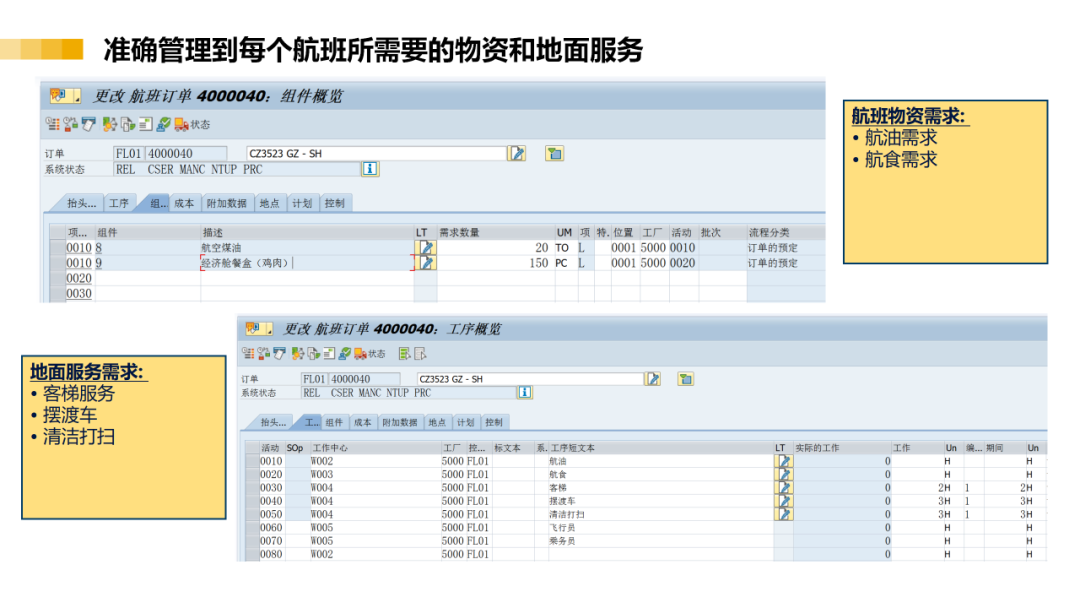Click the text sheet icon in the 组件概览 toolbar

pyautogui.click(x=145, y=124)
